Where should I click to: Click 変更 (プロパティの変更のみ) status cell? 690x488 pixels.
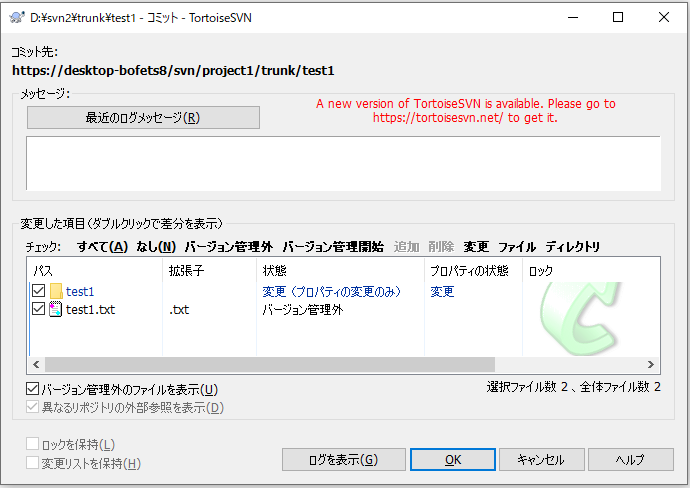tap(332, 292)
